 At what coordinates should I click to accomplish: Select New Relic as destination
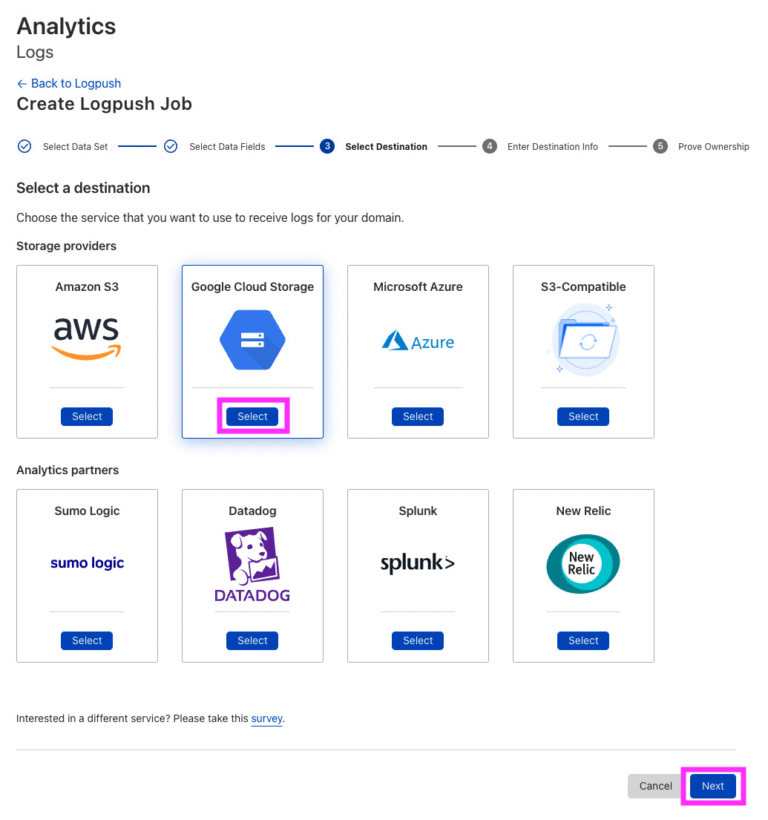(x=583, y=640)
